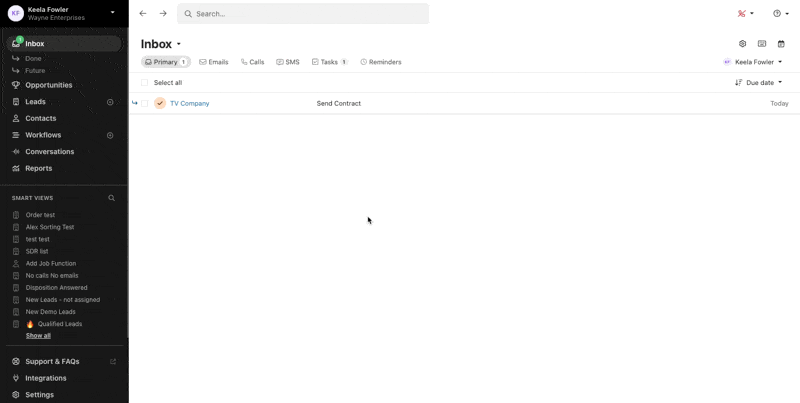The image size is (800, 403).
Task: Open the Done inbox subfolder
Action: tap(33, 59)
